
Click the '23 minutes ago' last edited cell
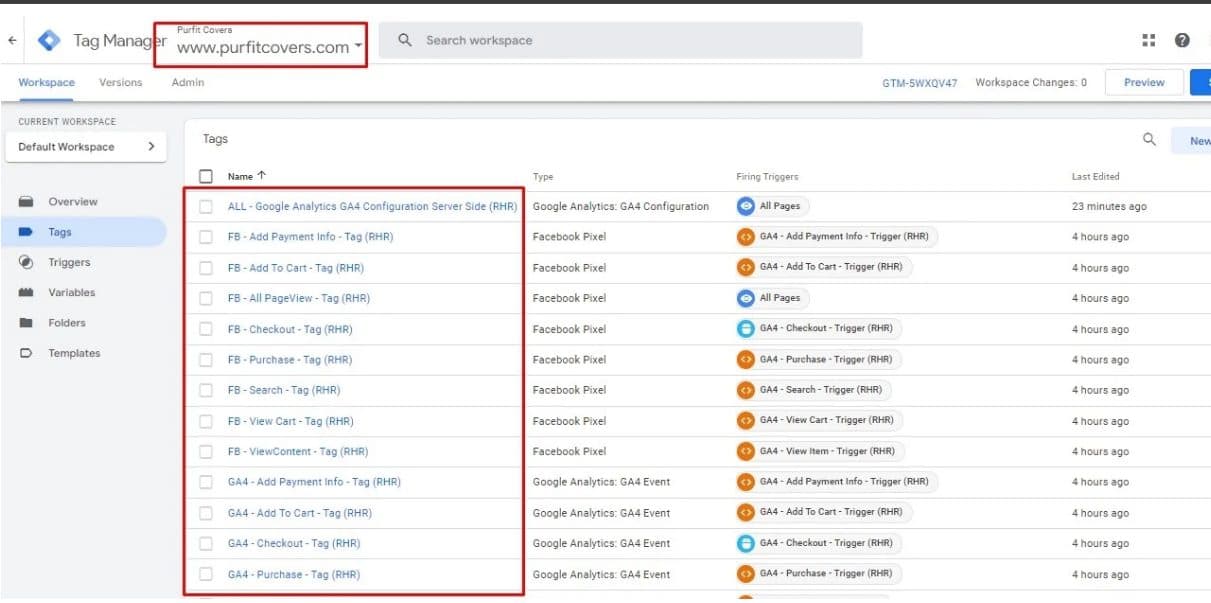click(x=1109, y=207)
